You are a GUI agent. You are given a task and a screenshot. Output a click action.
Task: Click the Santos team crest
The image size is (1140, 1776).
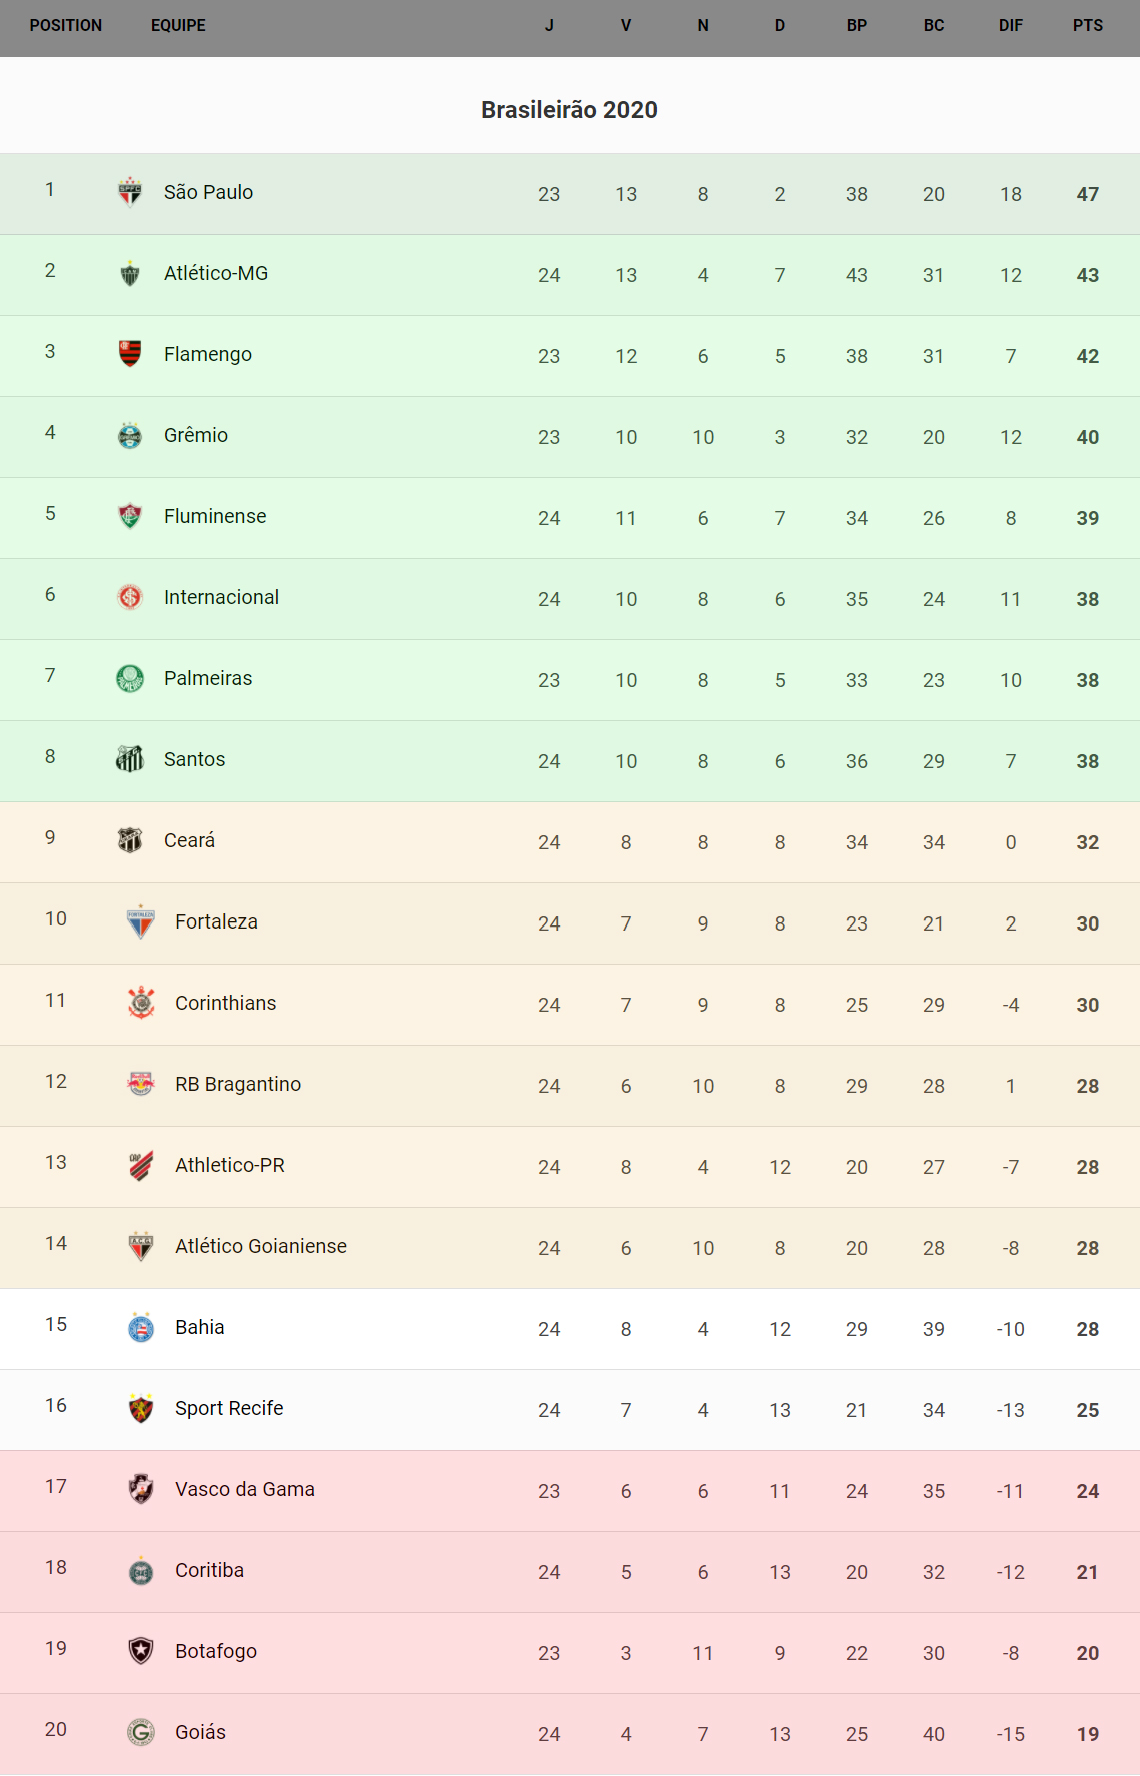point(130,759)
